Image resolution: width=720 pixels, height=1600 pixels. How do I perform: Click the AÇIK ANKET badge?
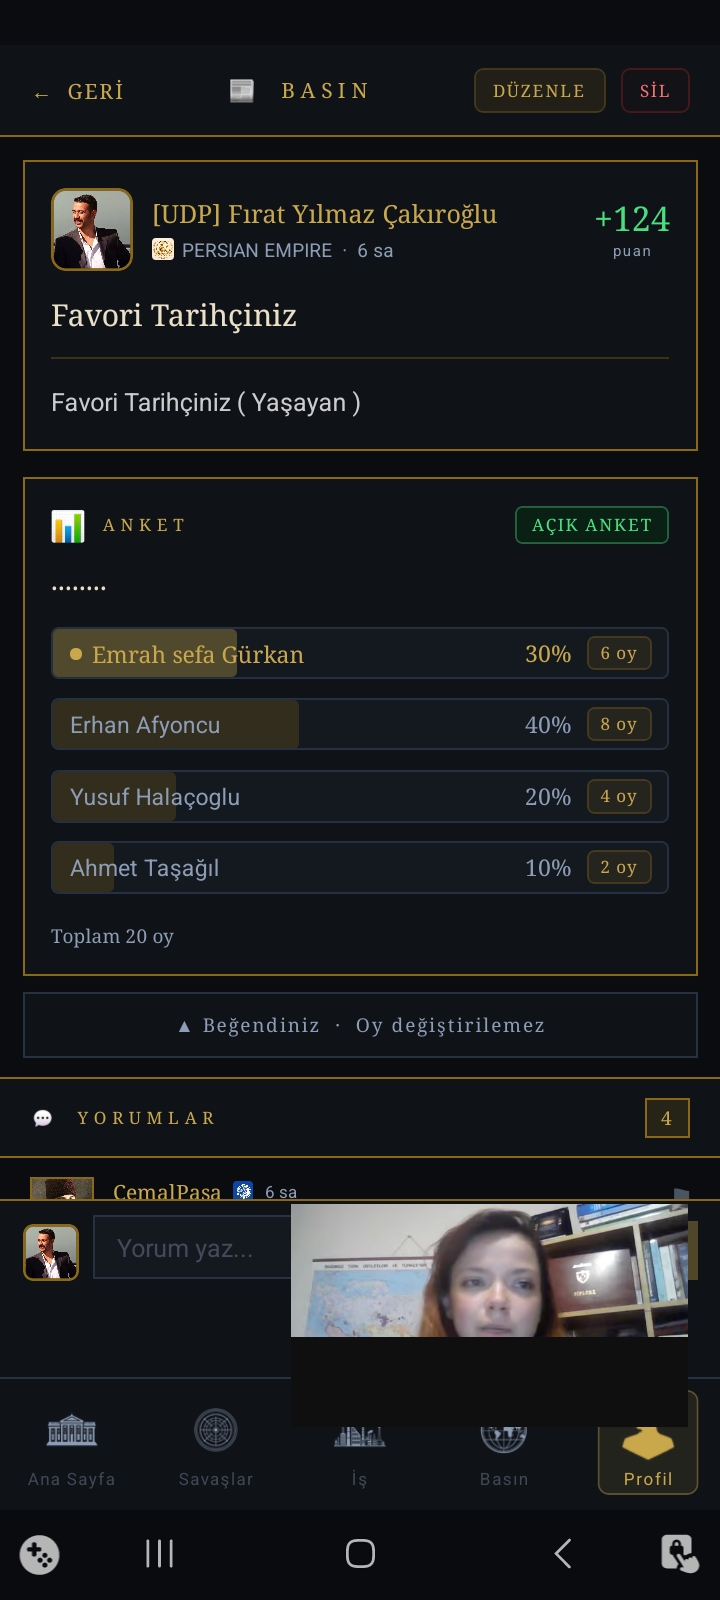coord(592,525)
